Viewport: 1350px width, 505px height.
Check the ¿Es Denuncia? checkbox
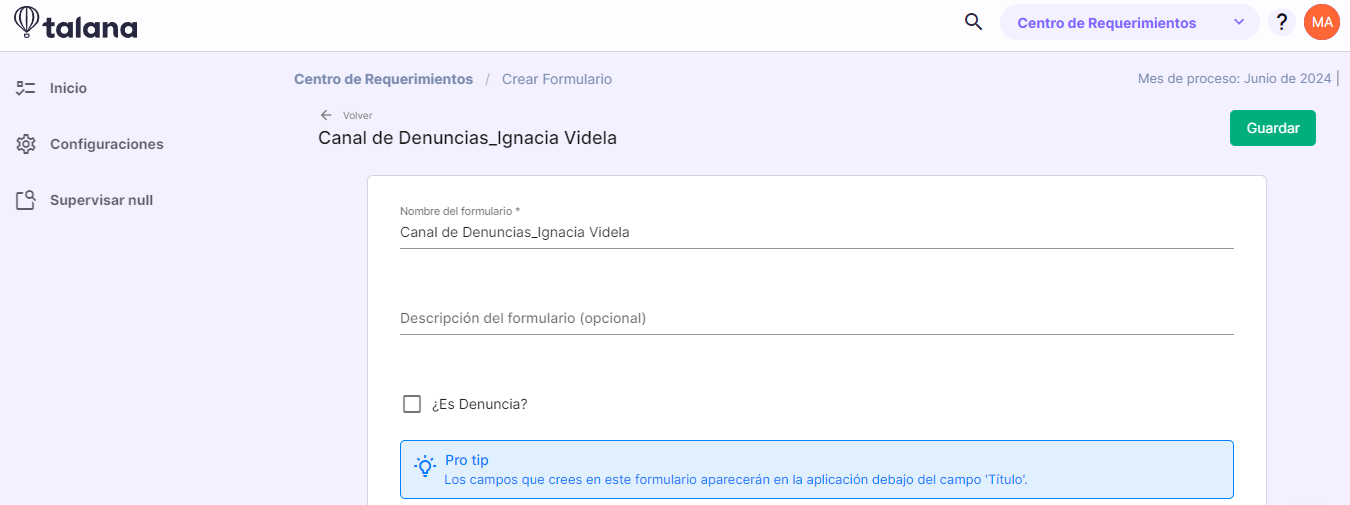point(411,404)
